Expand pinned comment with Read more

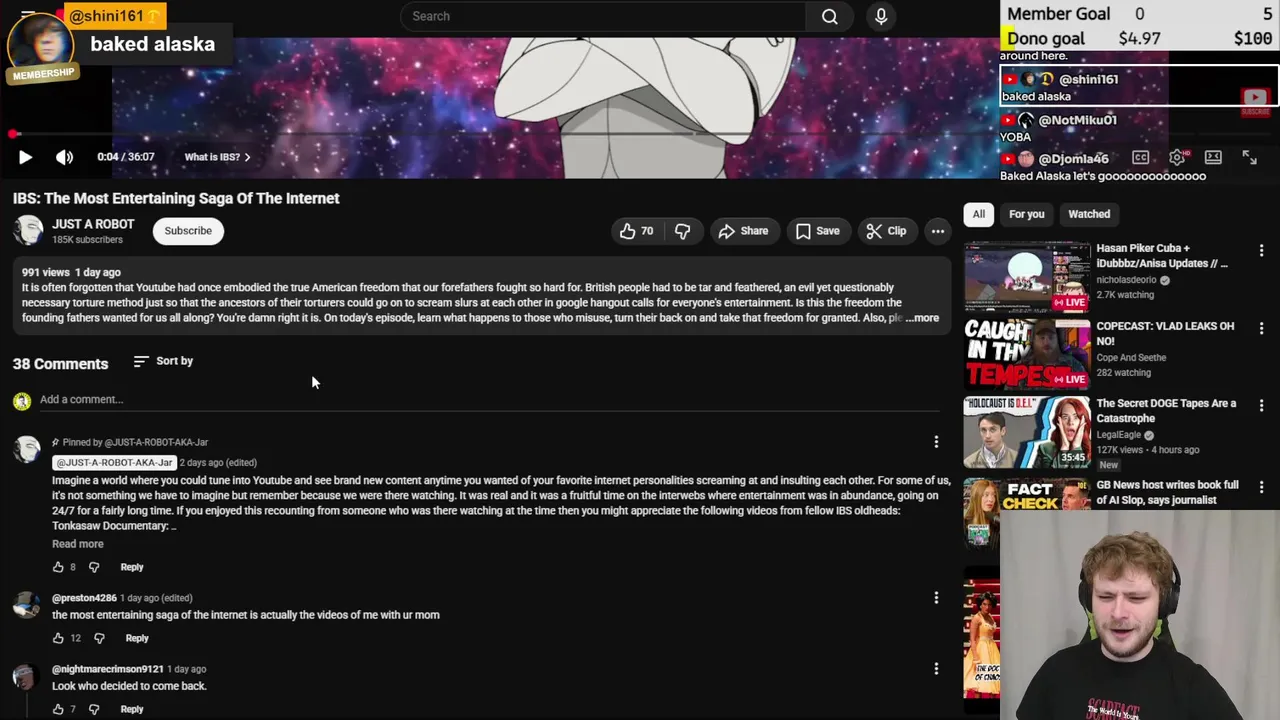pos(78,544)
